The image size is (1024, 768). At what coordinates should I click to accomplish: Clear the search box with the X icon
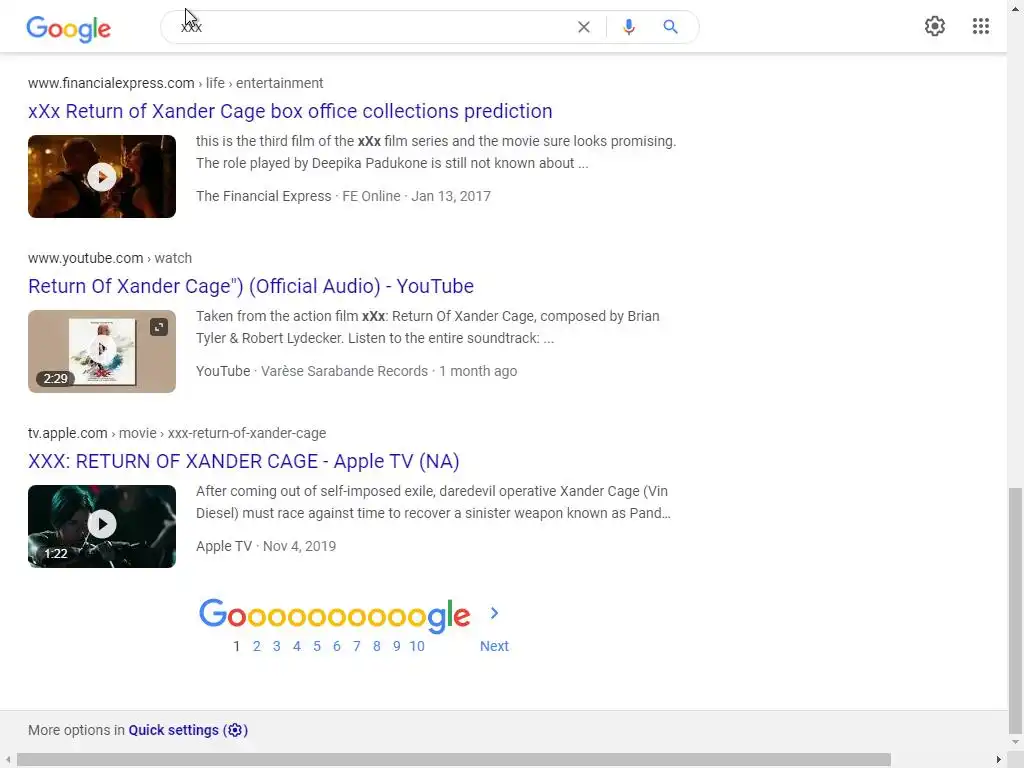pyautogui.click(x=584, y=27)
